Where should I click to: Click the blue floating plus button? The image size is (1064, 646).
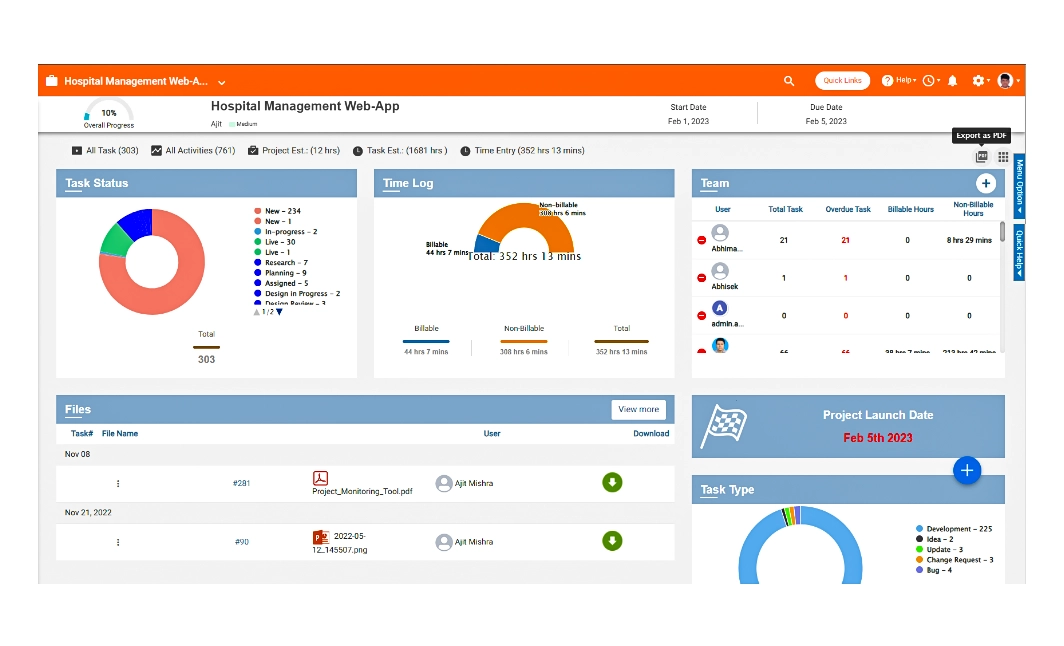coord(966,470)
